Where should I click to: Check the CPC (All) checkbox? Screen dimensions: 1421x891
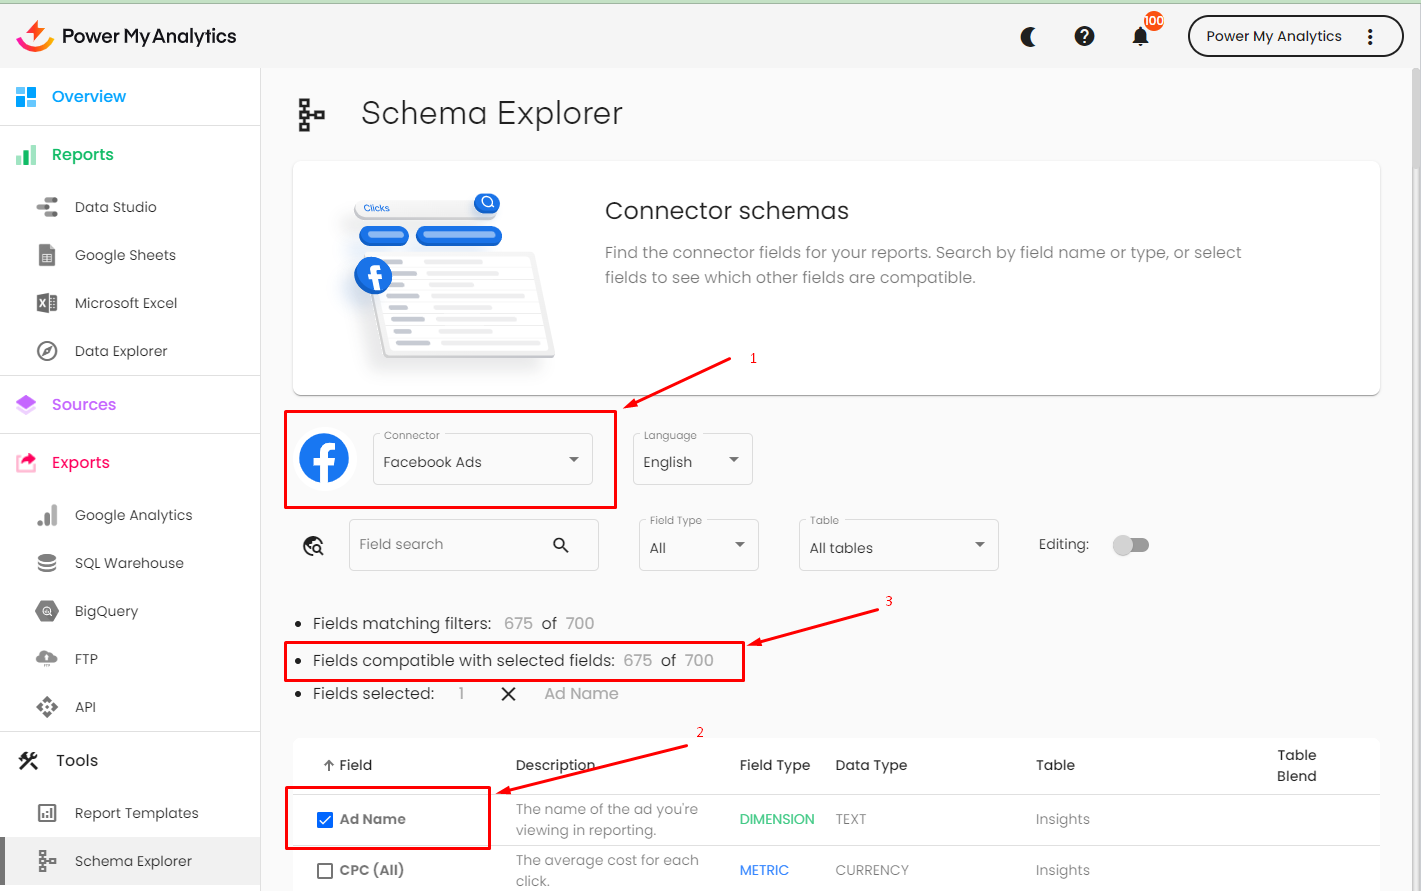325,871
